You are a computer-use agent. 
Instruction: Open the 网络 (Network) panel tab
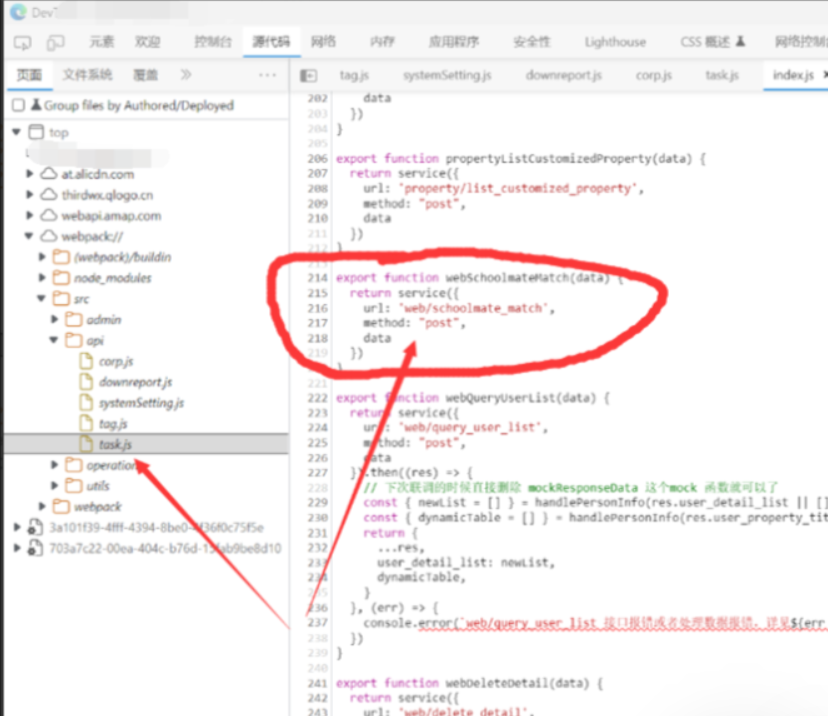[x=323, y=42]
